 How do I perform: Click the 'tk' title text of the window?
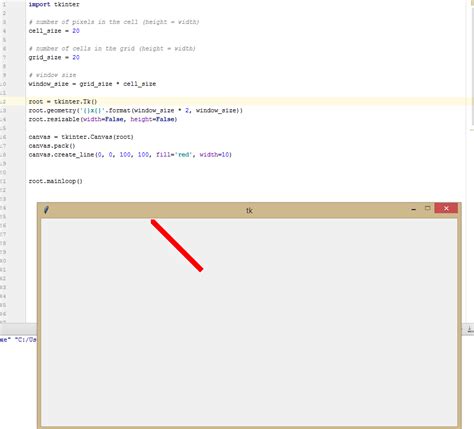coord(249,211)
